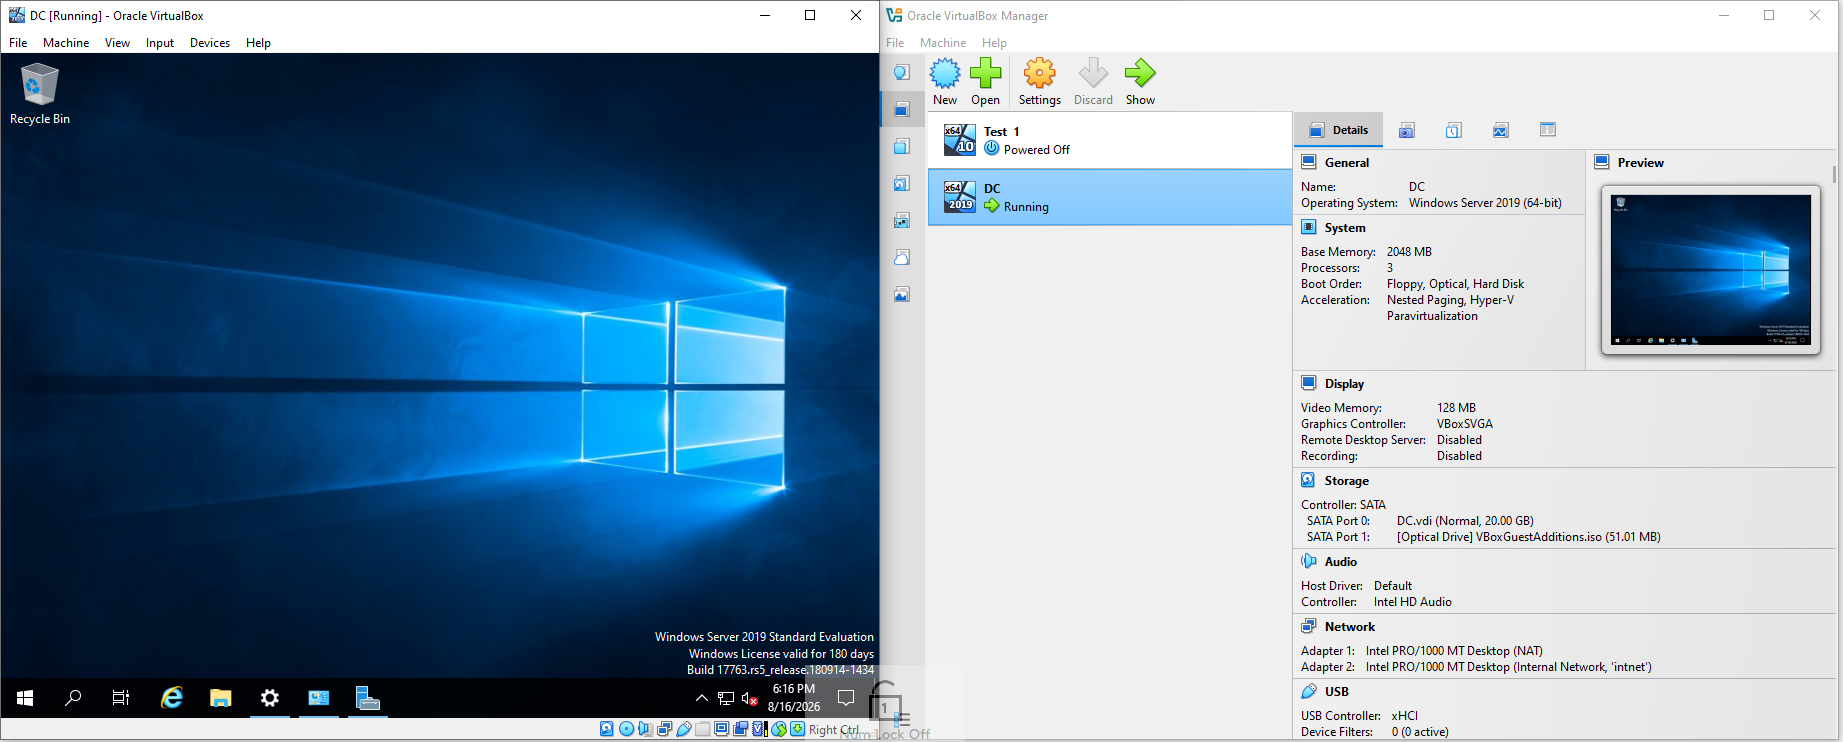Click the General section header link

tap(1347, 163)
